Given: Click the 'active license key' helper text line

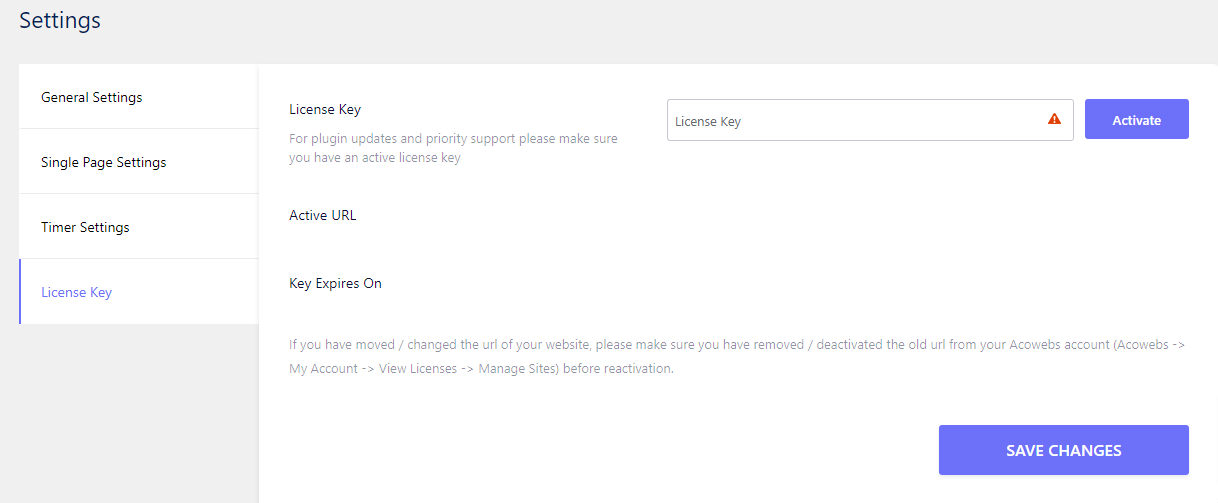Looking at the screenshot, I should [x=375, y=157].
